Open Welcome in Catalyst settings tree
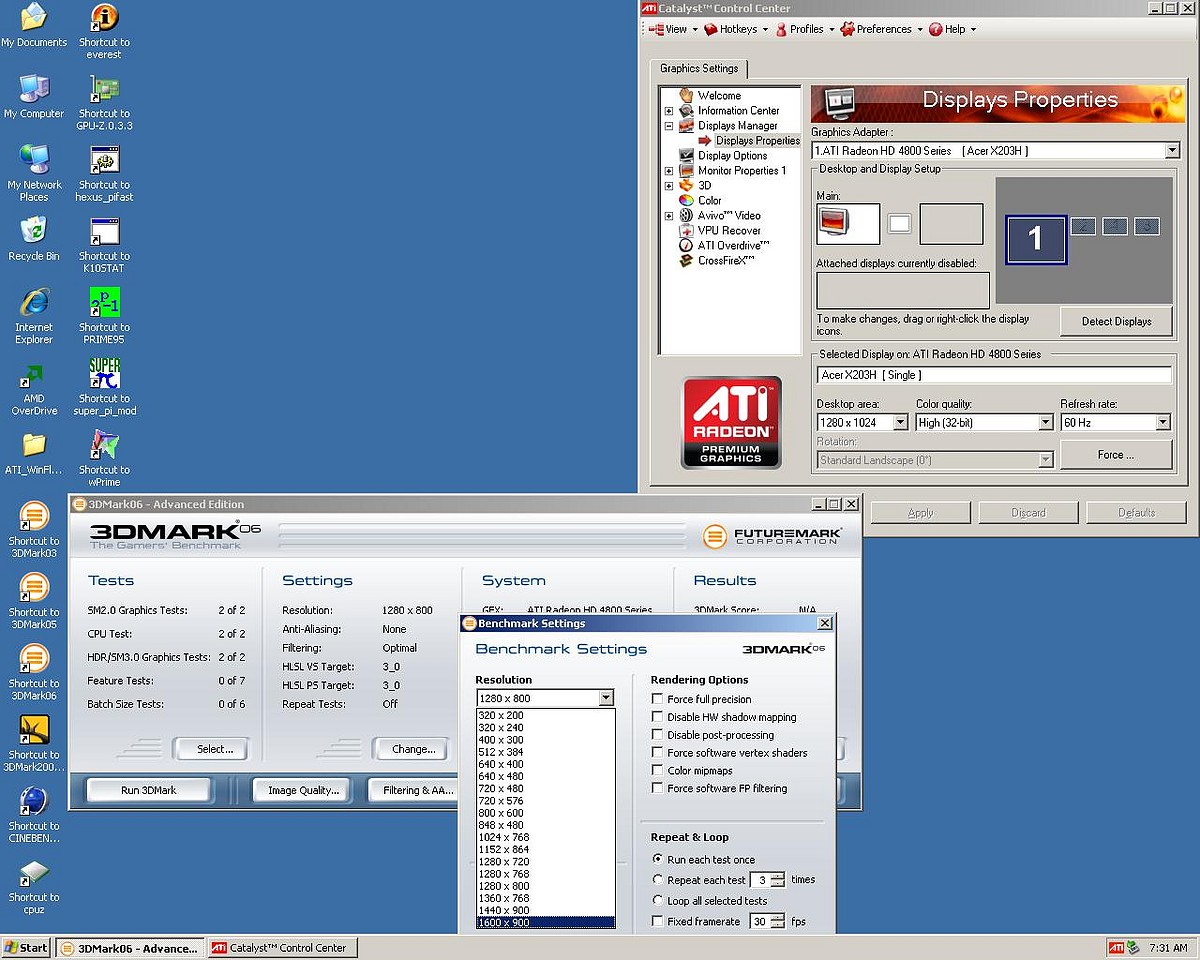 click(x=719, y=96)
